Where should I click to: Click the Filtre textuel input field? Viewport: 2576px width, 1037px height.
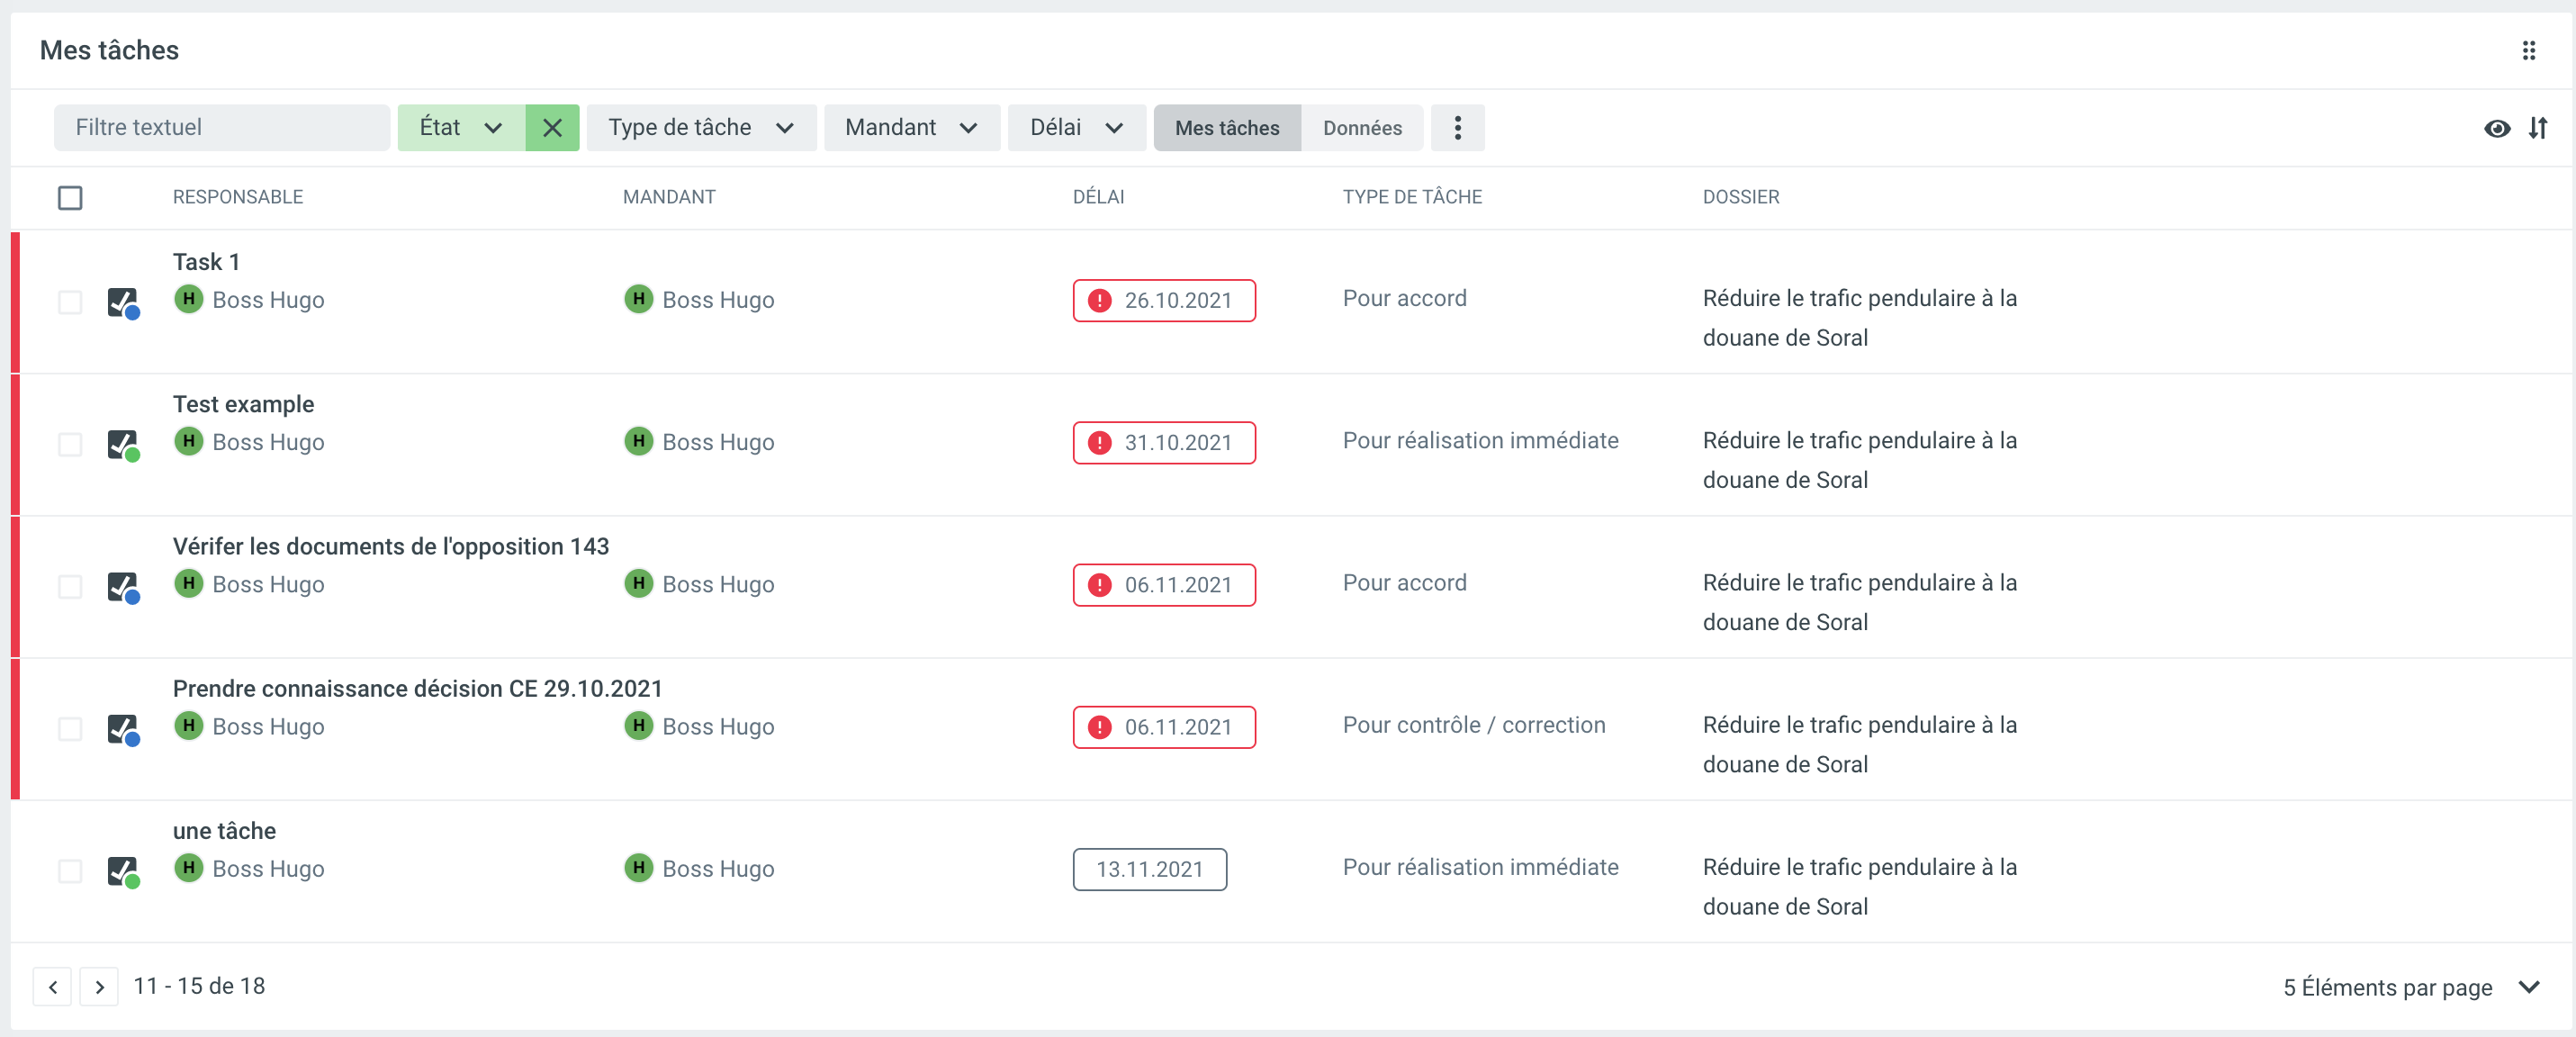[222, 128]
